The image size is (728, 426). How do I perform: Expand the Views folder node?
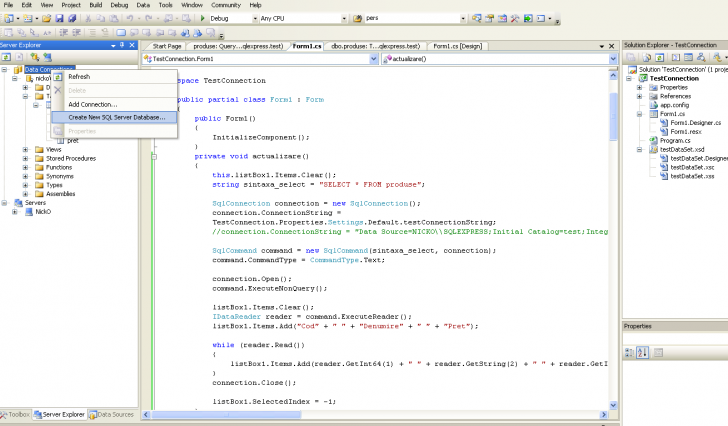point(27,149)
